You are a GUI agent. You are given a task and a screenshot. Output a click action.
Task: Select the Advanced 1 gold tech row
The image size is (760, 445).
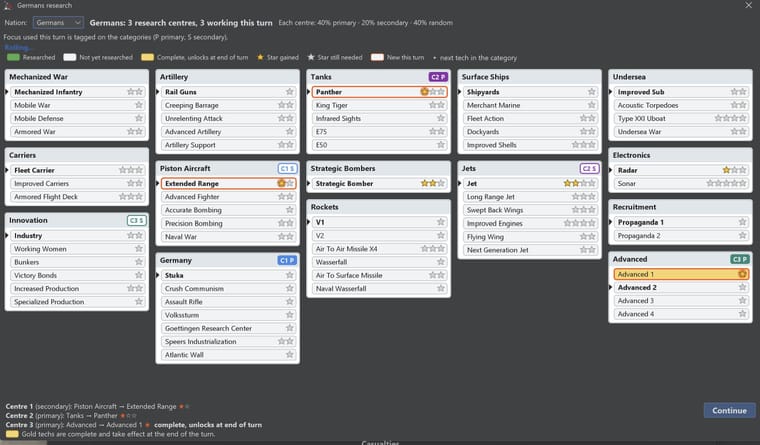coord(681,274)
